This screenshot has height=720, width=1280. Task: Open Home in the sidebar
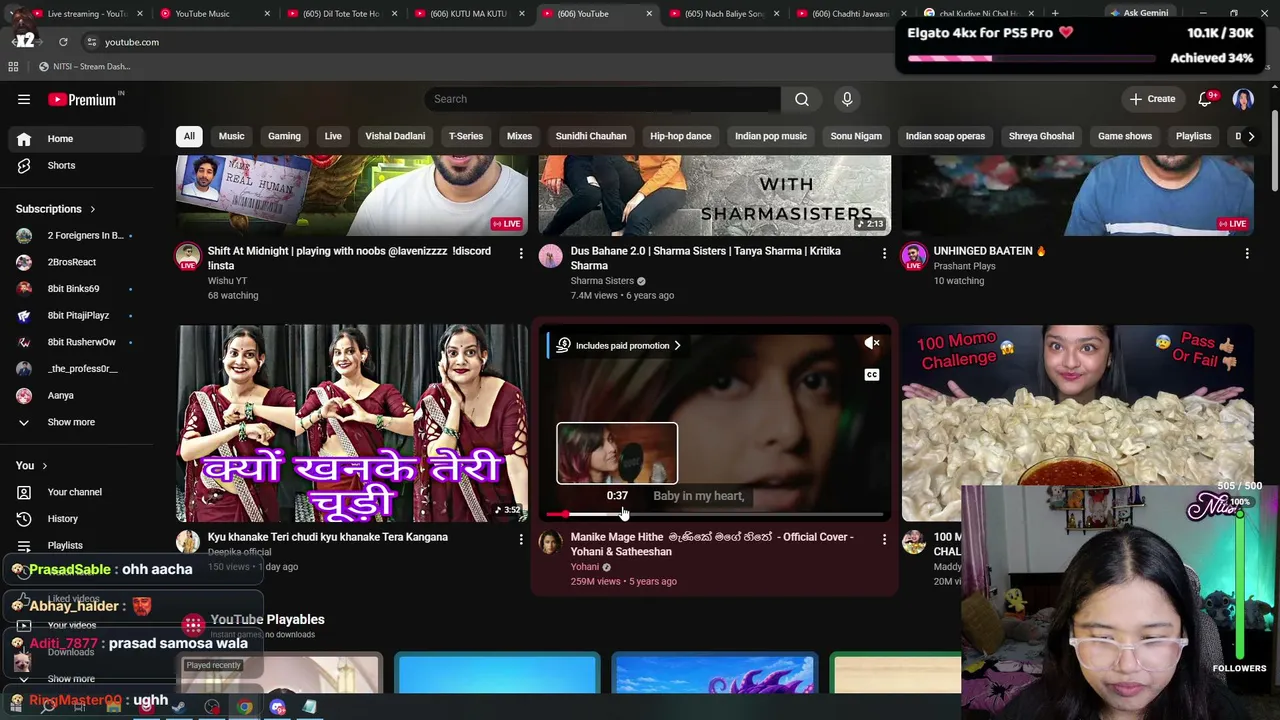coord(76,139)
